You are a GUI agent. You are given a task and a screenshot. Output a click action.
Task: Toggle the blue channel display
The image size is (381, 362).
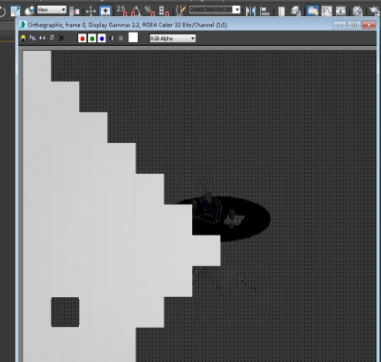pos(102,38)
